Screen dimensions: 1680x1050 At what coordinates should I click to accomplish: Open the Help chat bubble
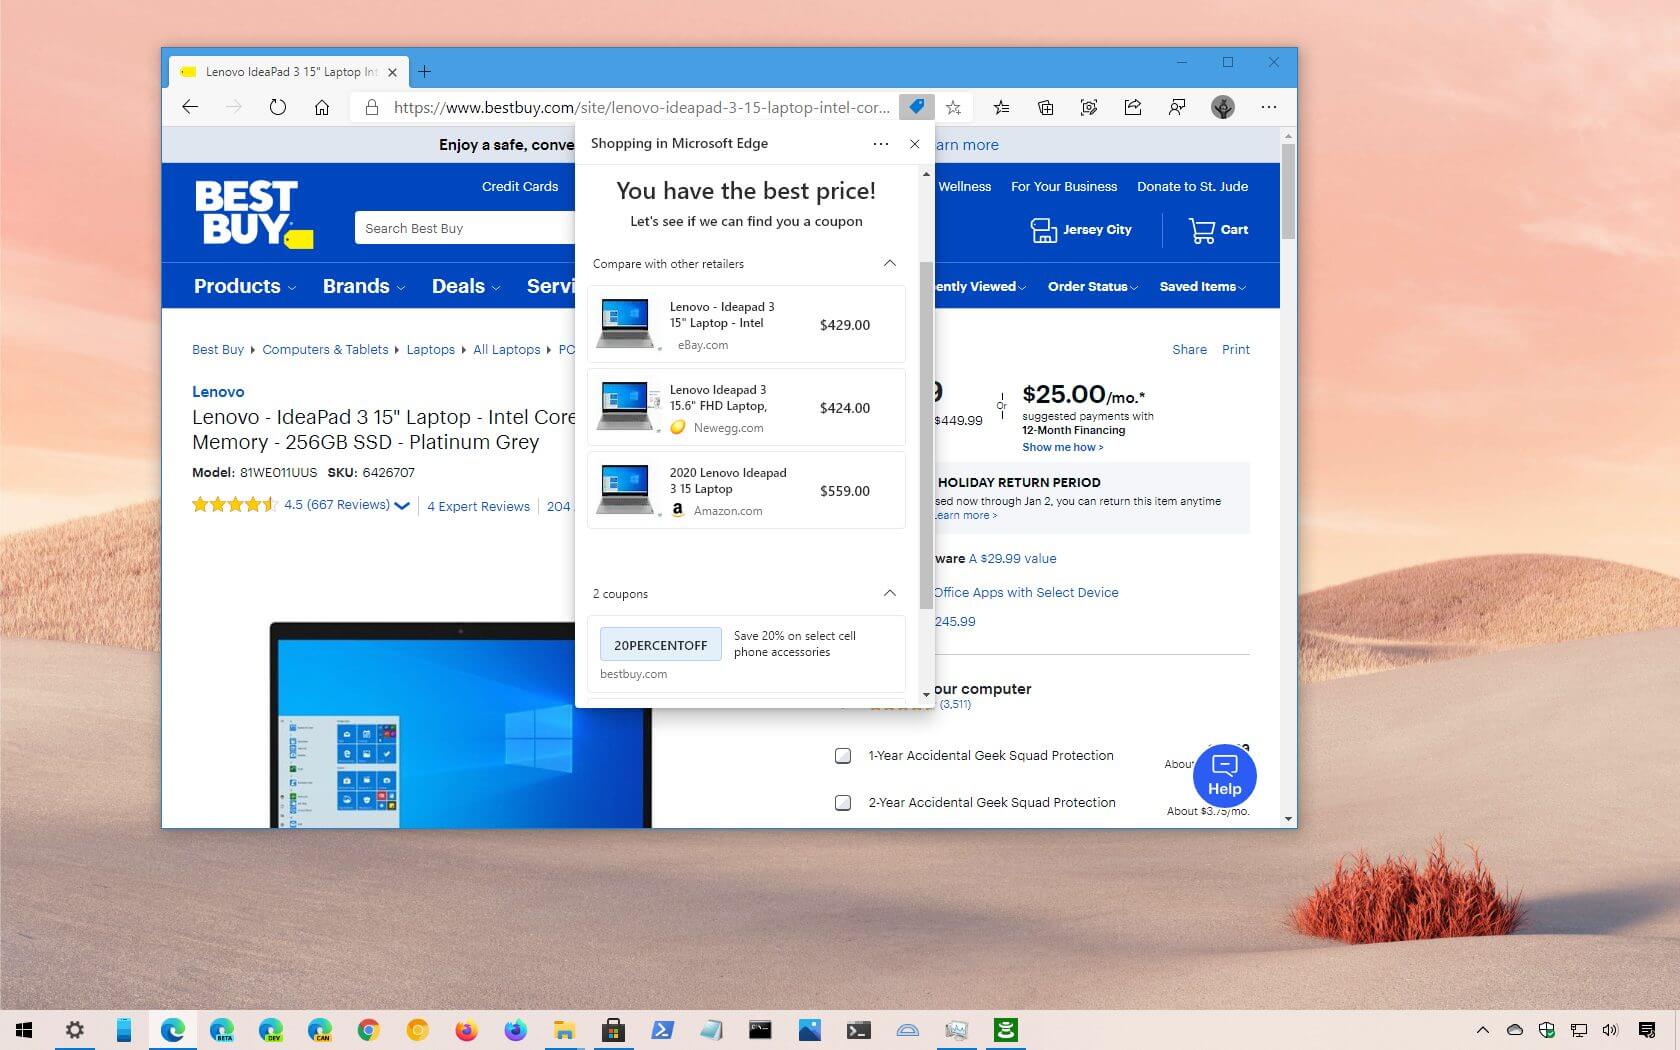[1224, 776]
